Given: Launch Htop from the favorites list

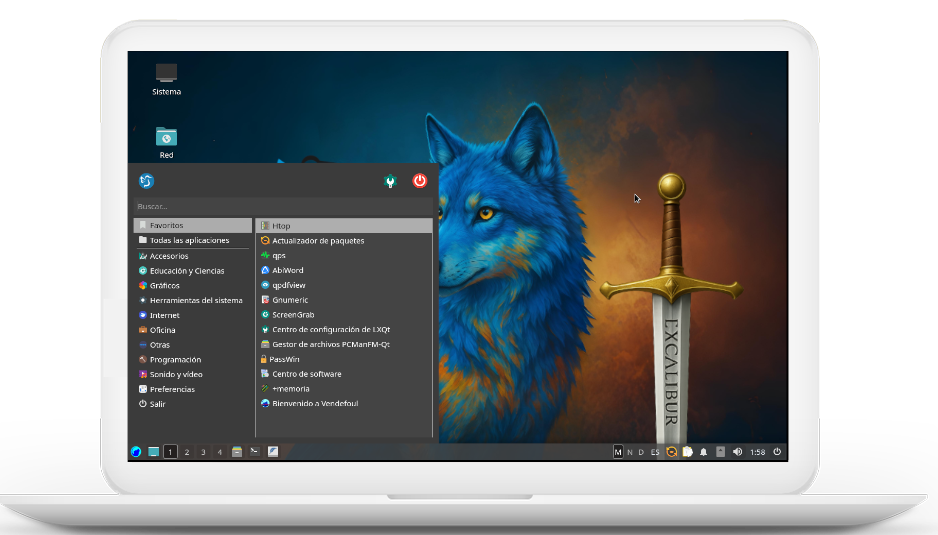Looking at the screenshot, I should tap(281, 226).
